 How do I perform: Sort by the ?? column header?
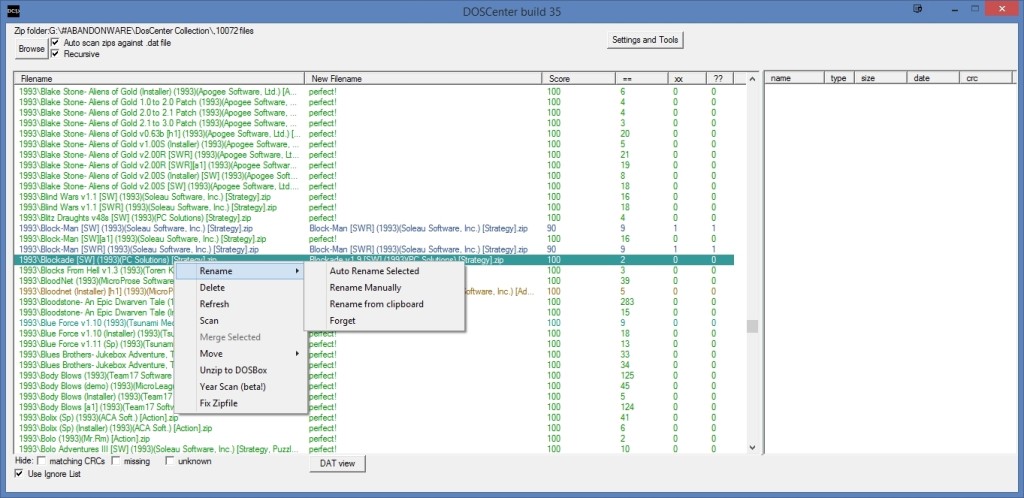(x=720, y=78)
